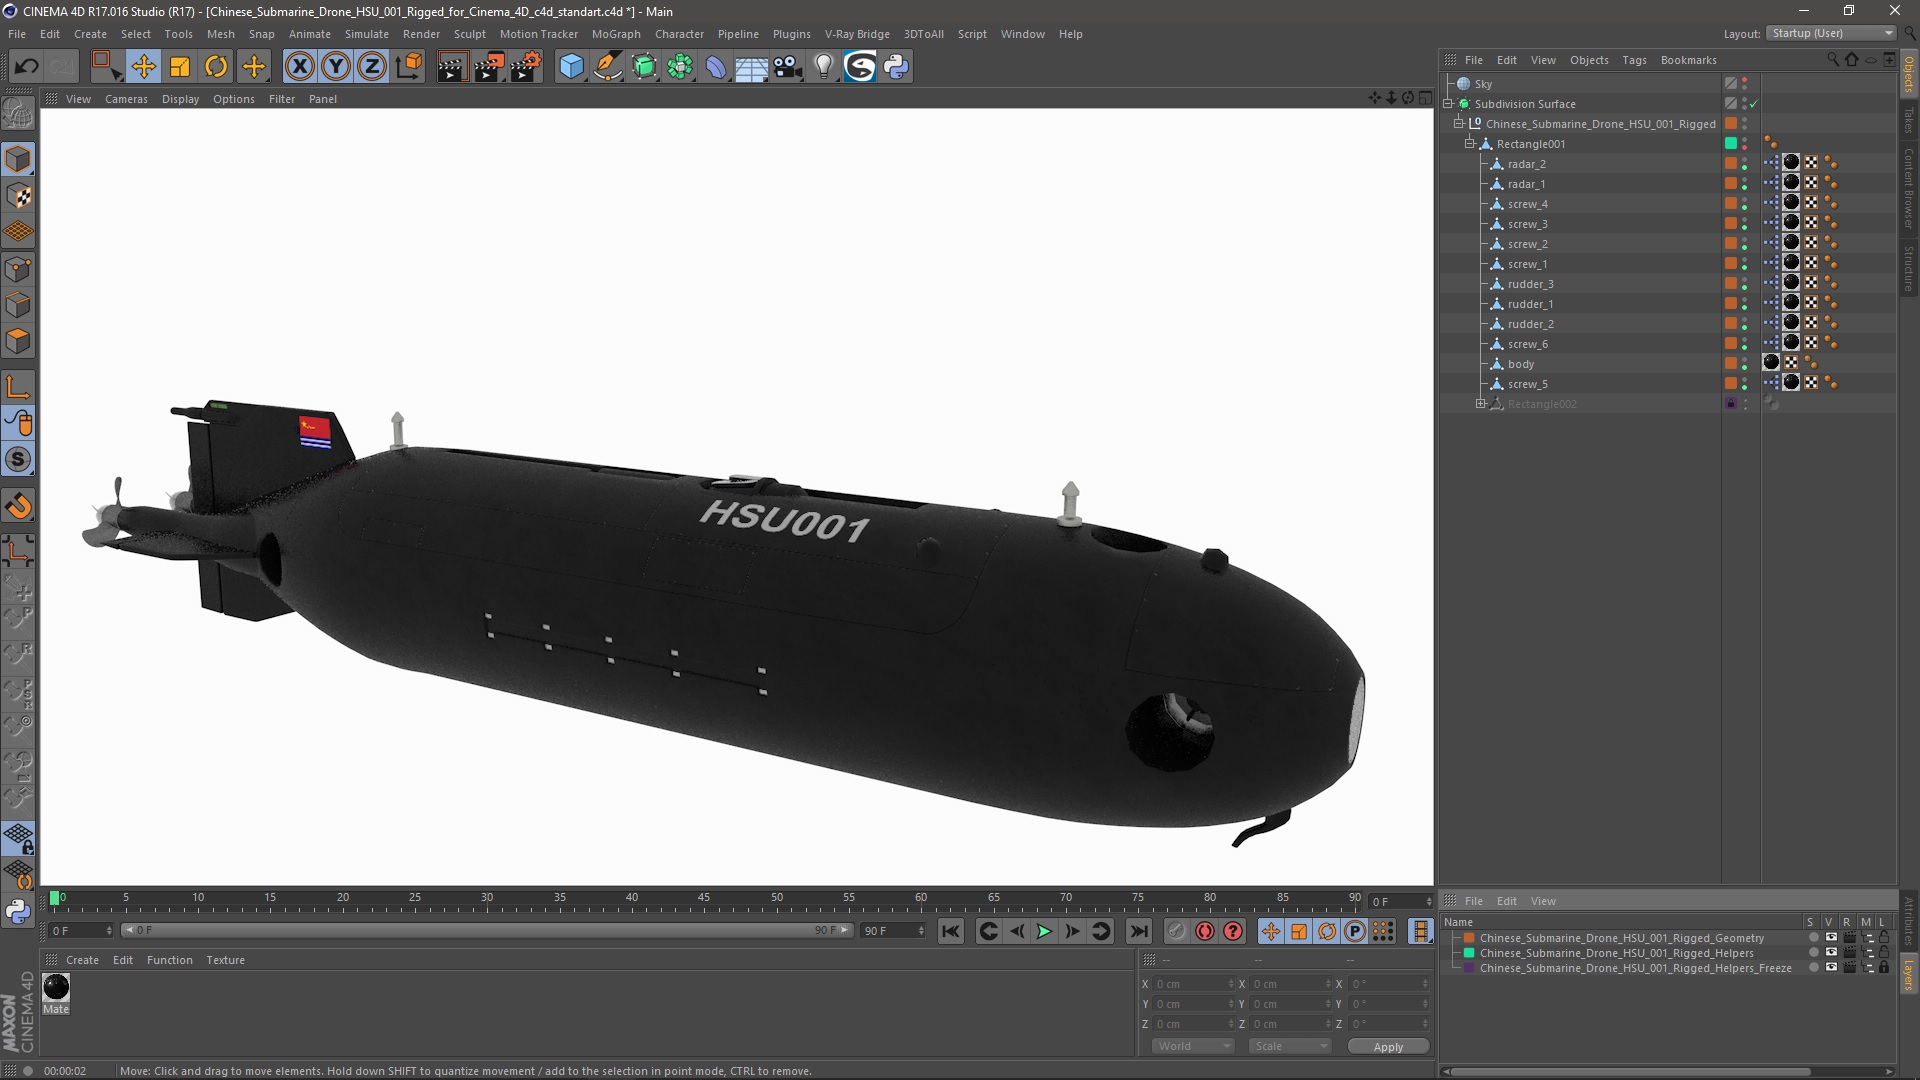Select the Move tool in top toolbar

coord(143,67)
